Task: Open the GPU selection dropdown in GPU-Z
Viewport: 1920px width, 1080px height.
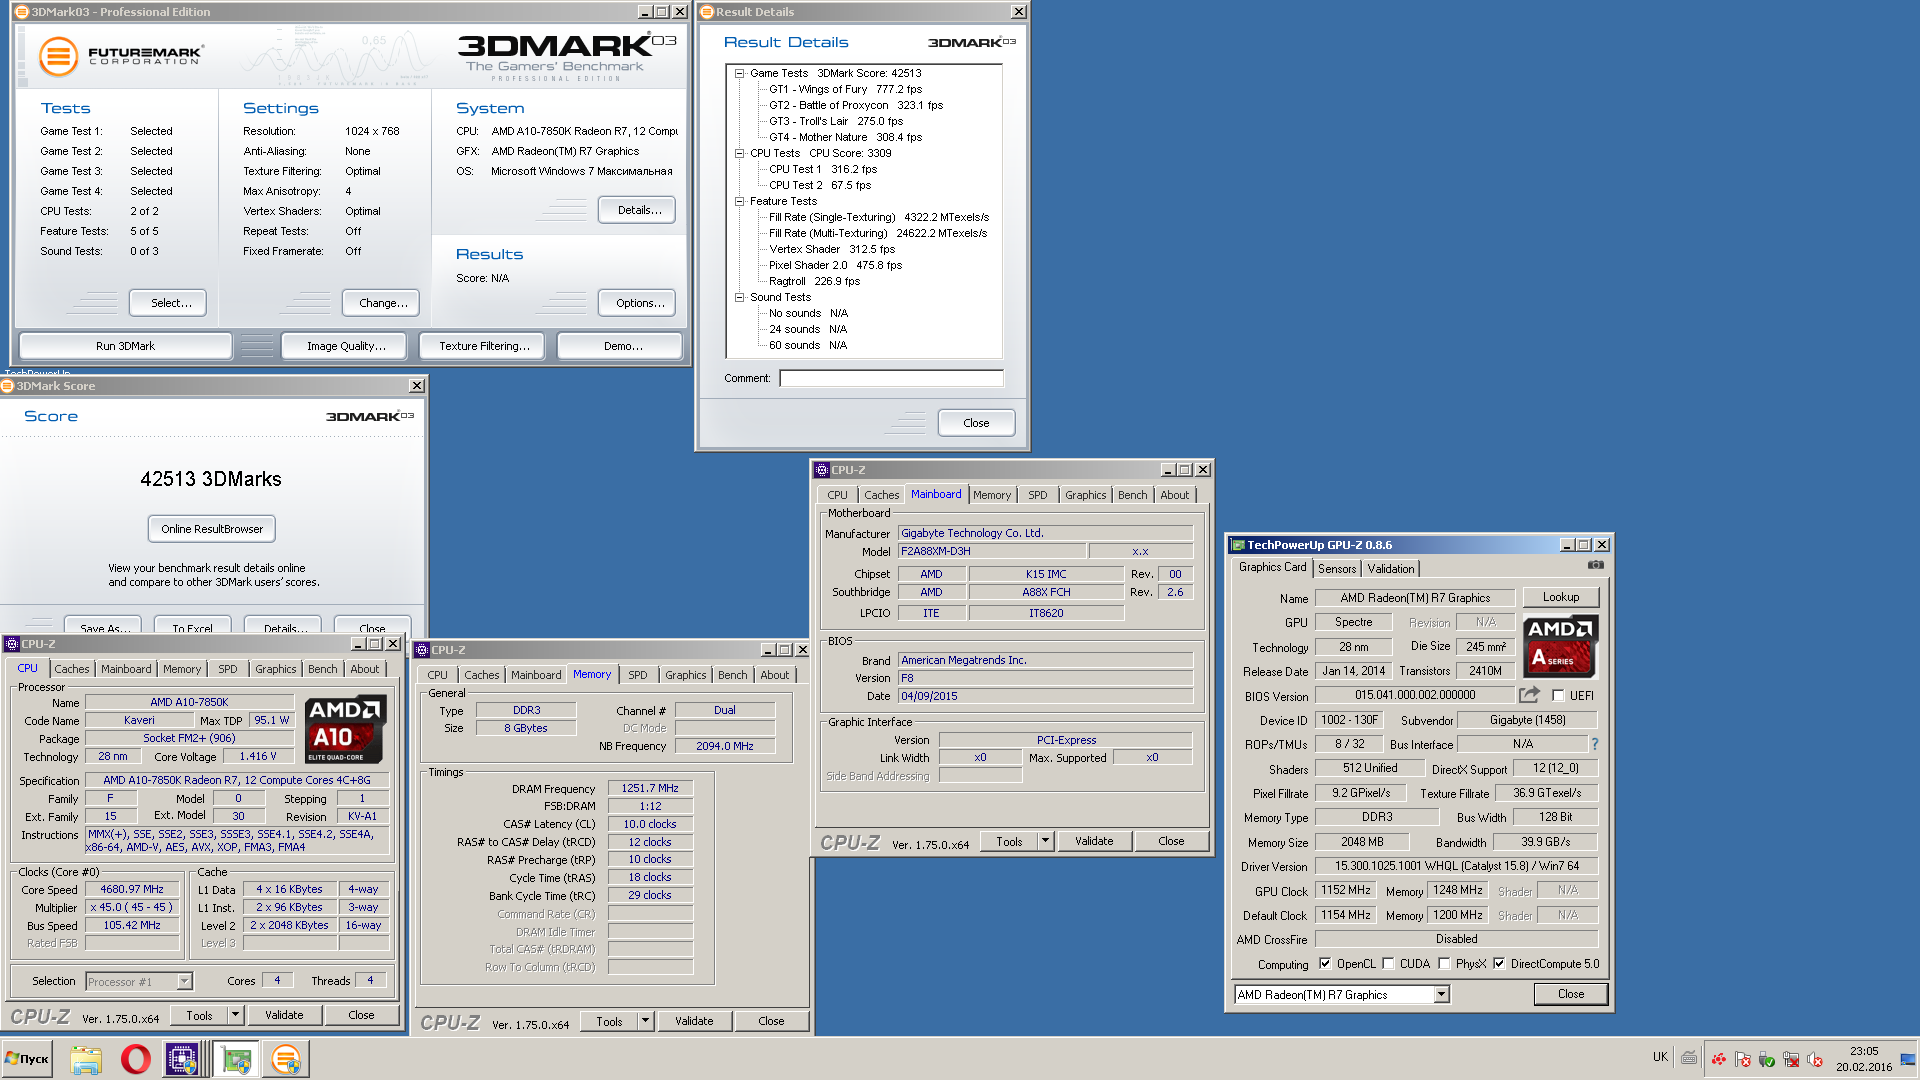Action: coord(1442,994)
